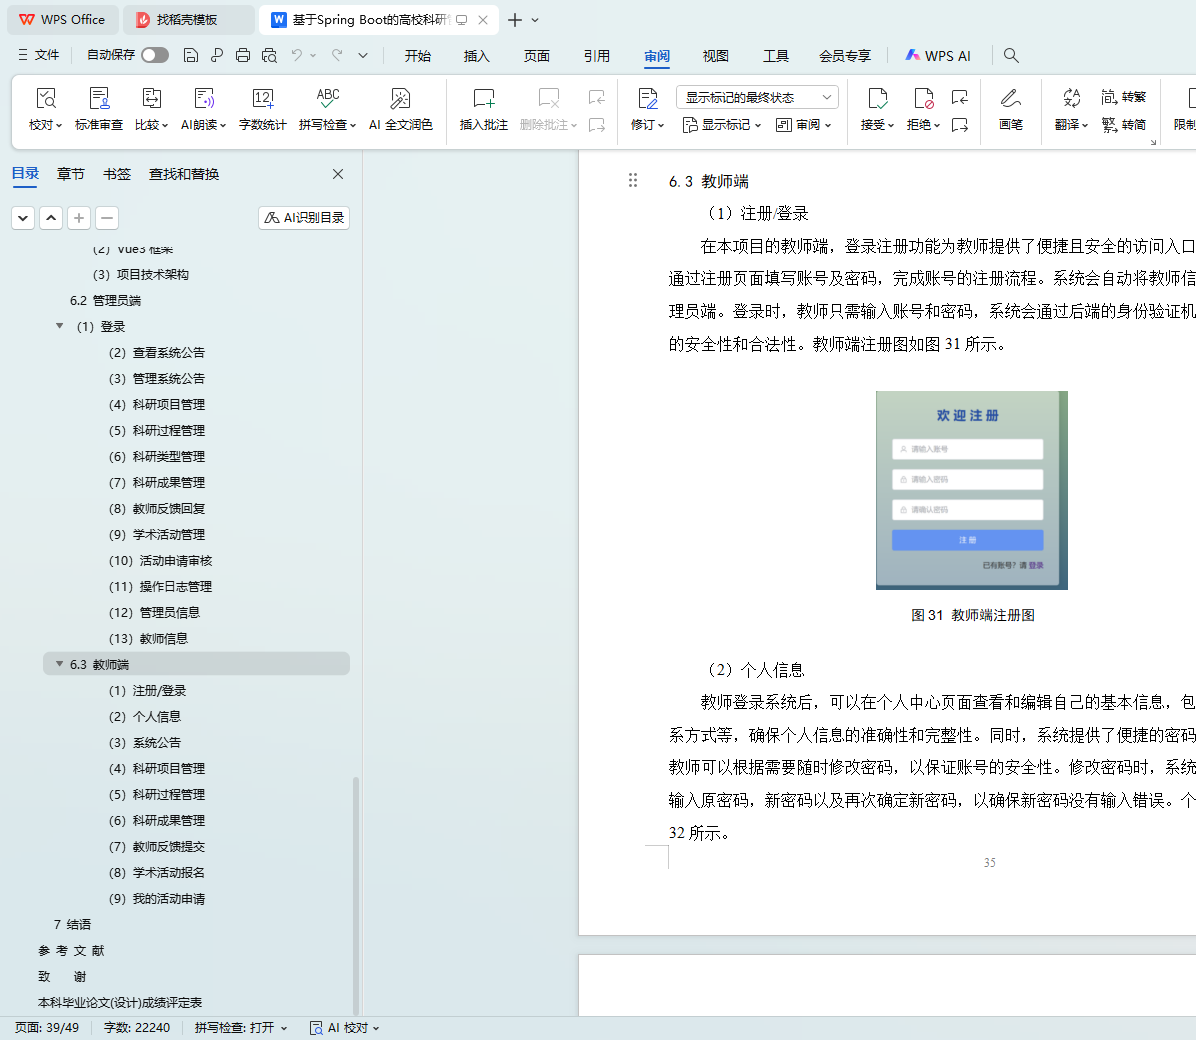Screen dimensions: 1196x1040
Task: Open the search magnifier icon in the menu bar
Action: click(x=1011, y=55)
